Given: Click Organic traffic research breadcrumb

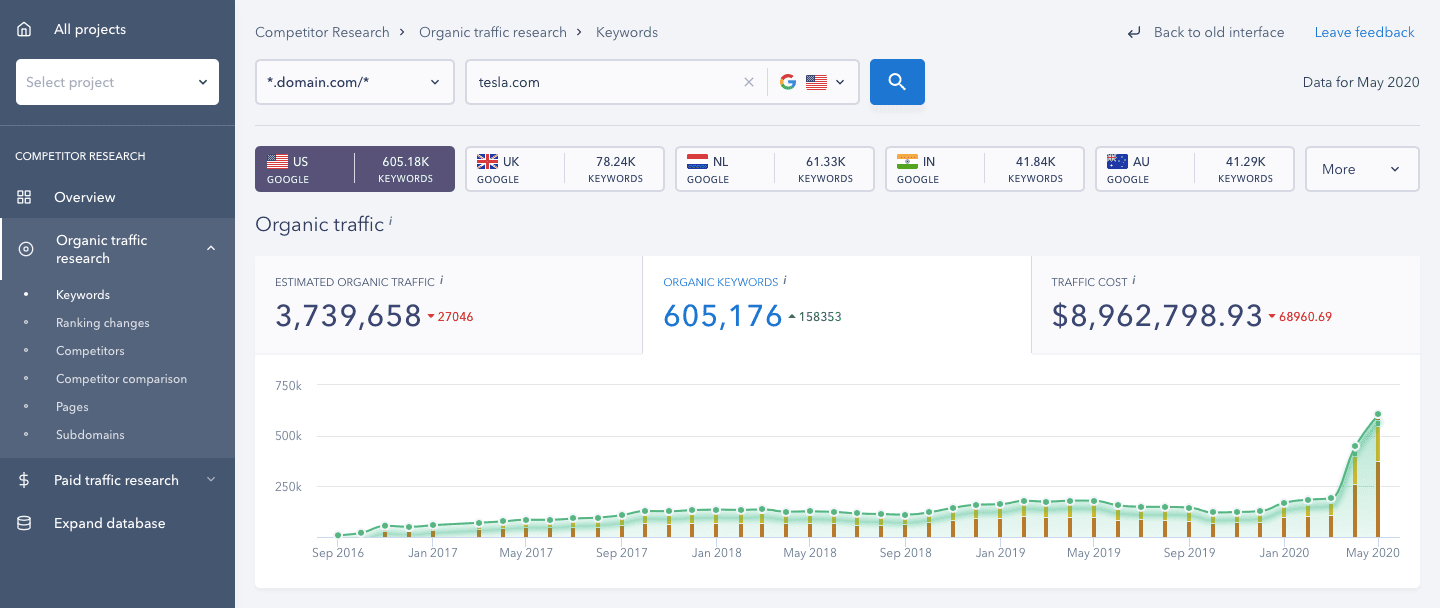Looking at the screenshot, I should coord(493,33).
